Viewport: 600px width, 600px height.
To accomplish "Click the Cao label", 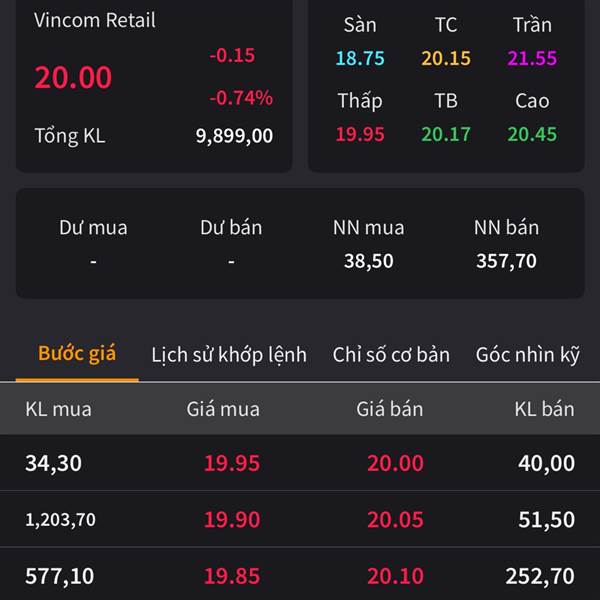I will coord(532,101).
